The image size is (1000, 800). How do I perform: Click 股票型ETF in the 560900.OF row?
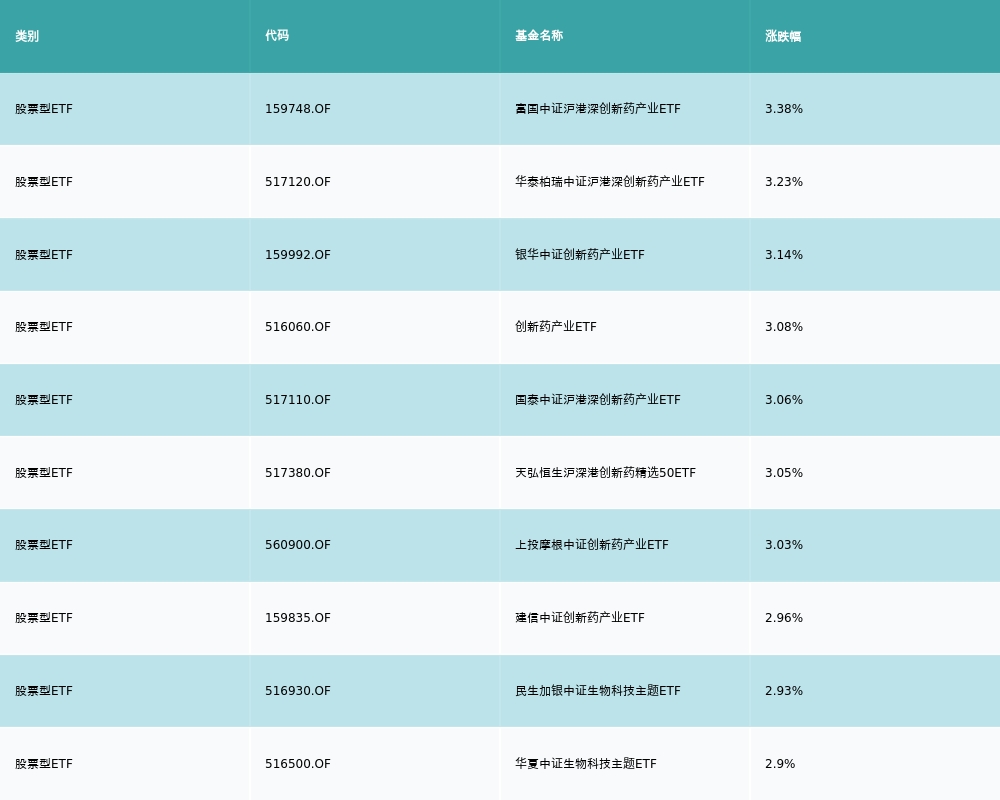point(44,545)
